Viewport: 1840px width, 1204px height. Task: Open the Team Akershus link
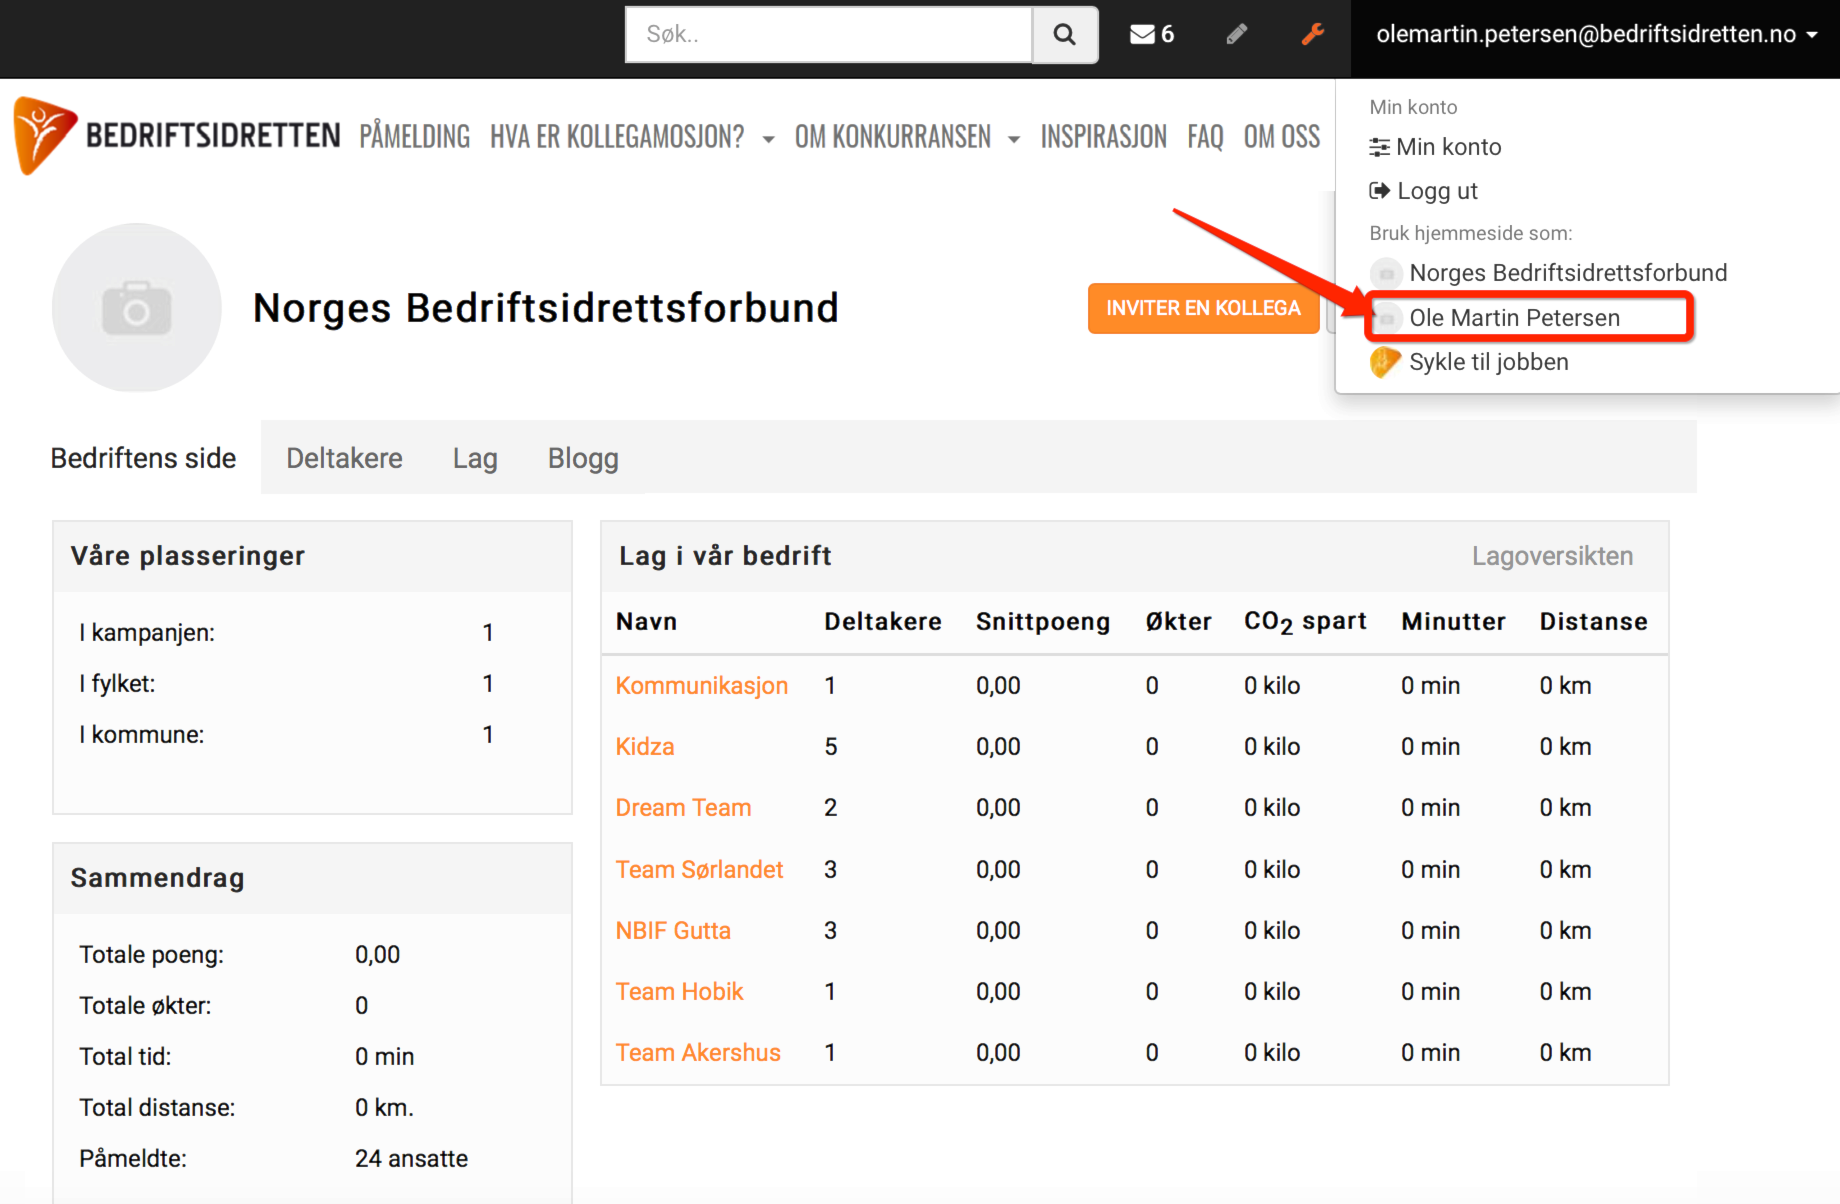698,1053
